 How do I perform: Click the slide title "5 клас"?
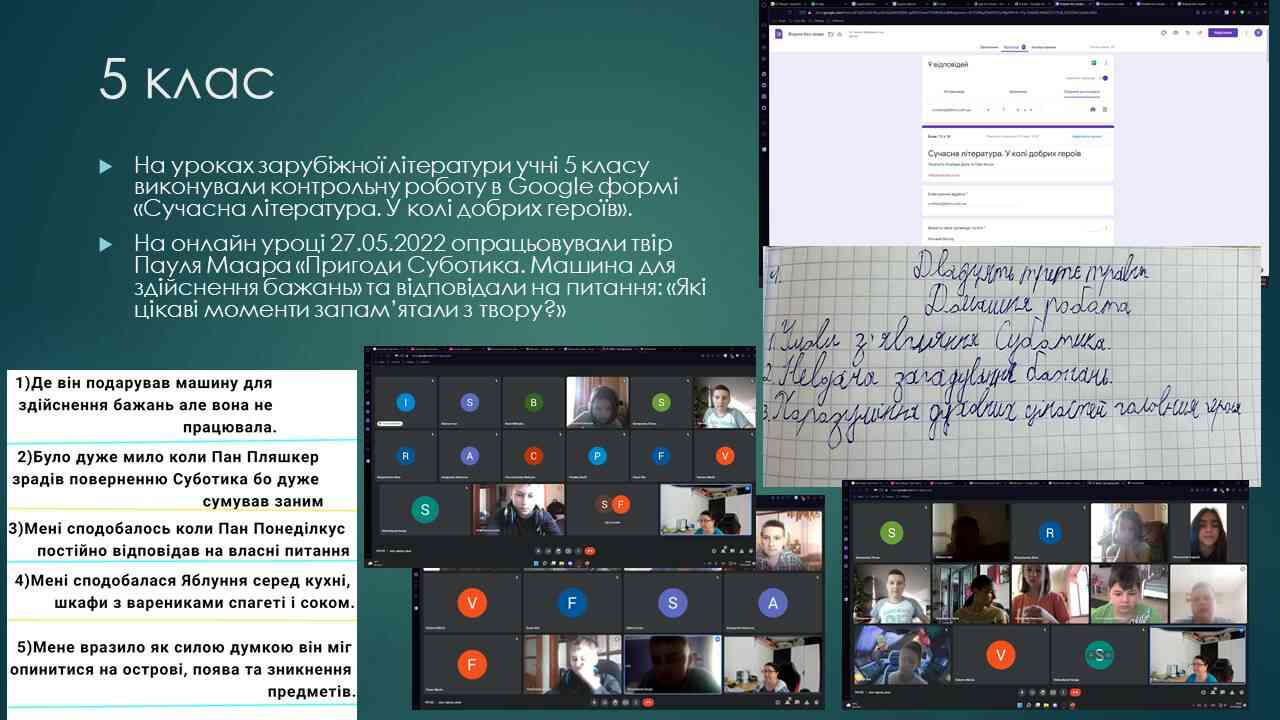click(x=187, y=80)
